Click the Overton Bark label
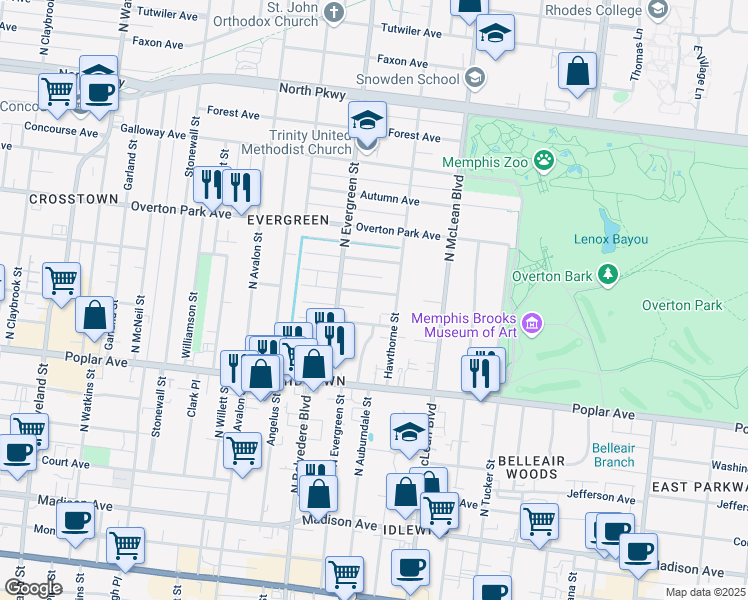Screen dimensions: 748x600 point(552,276)
